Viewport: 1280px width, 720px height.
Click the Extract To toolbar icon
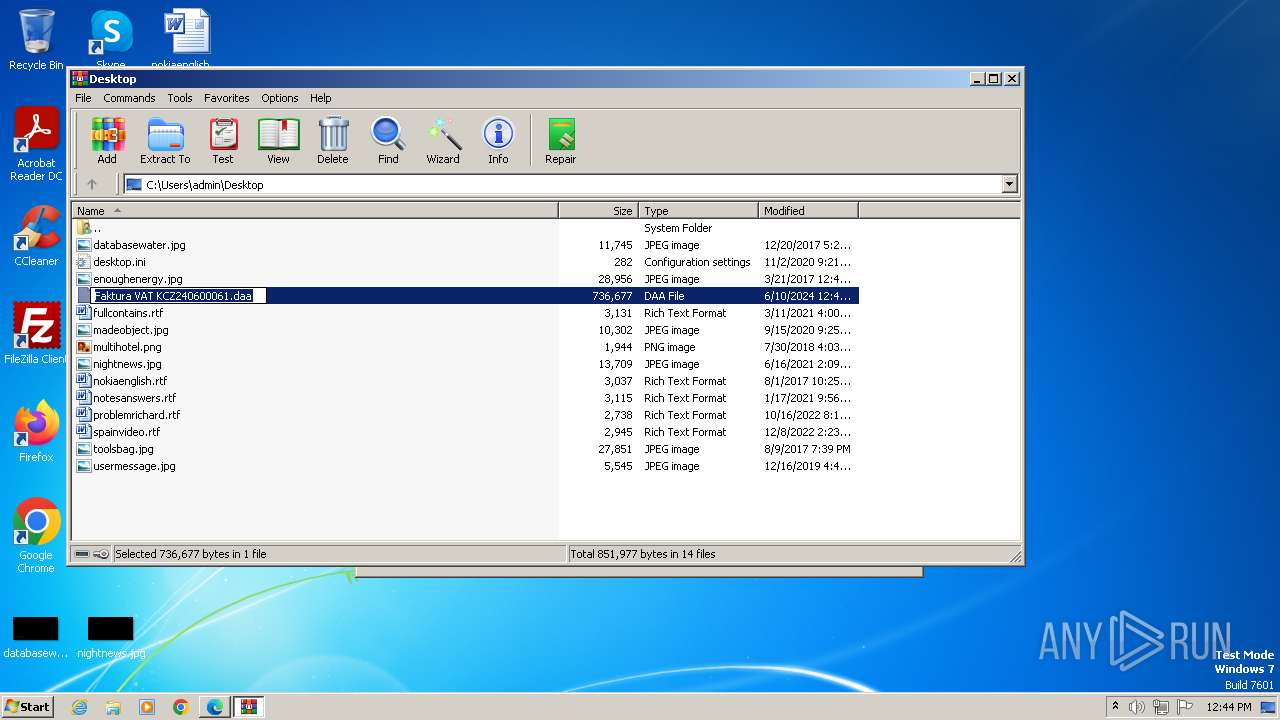tap(165, 140)
